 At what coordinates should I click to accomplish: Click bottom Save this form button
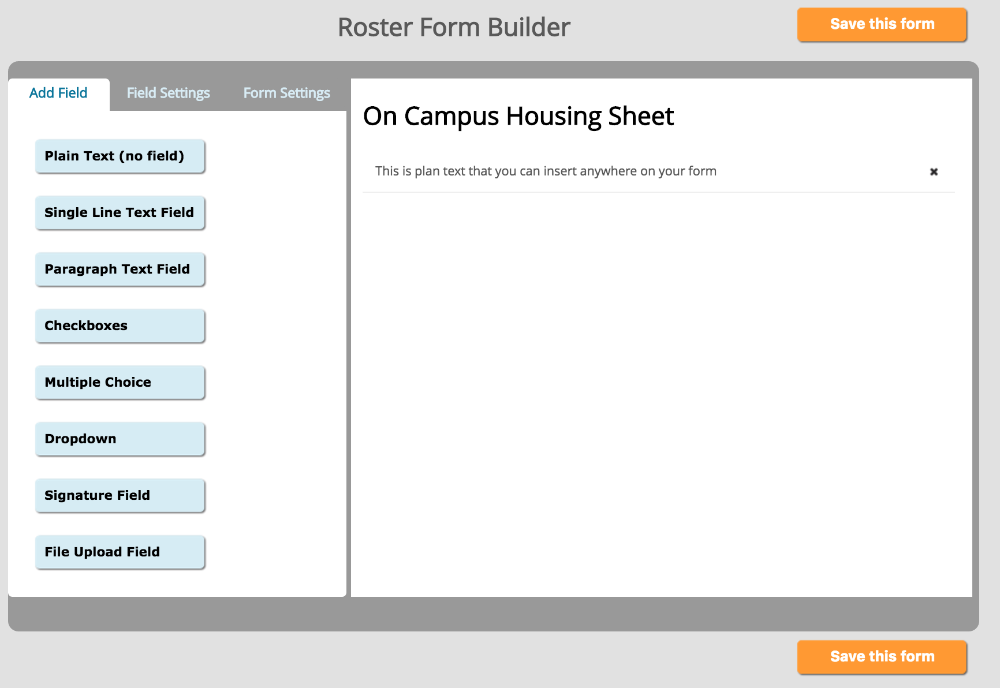click(x=882, y=657)
